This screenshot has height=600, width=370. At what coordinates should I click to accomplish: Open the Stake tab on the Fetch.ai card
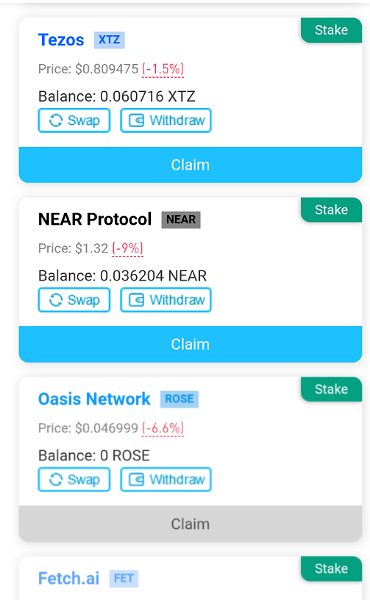coord(331,569)
